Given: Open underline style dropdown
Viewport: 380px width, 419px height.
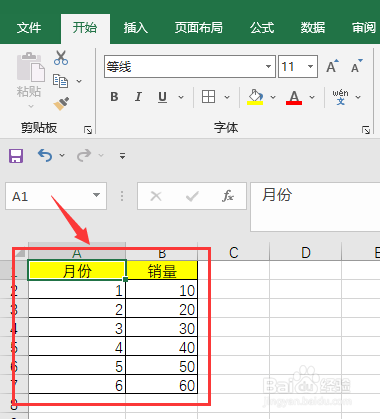Looking at the screenshot, I should tap(181, 97).
